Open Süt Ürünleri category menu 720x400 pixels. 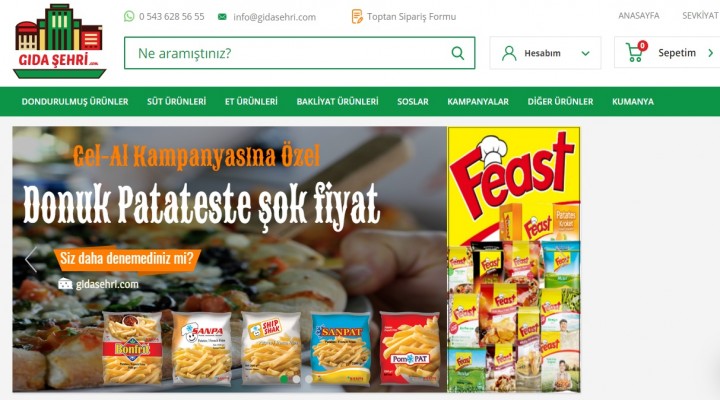click(x=176, y=101)
